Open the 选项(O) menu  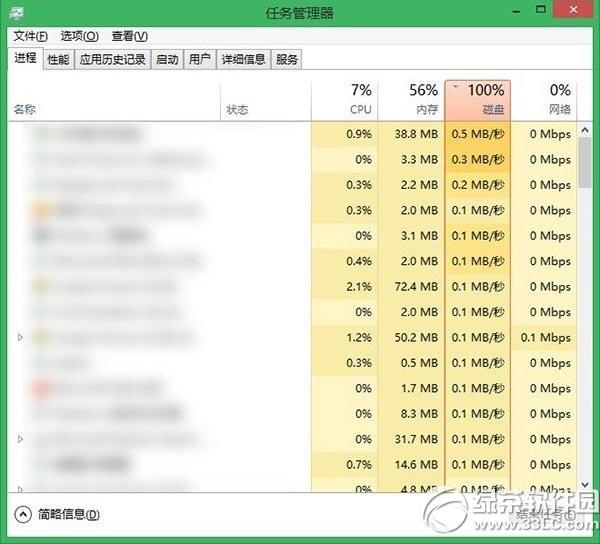[80, 36]
